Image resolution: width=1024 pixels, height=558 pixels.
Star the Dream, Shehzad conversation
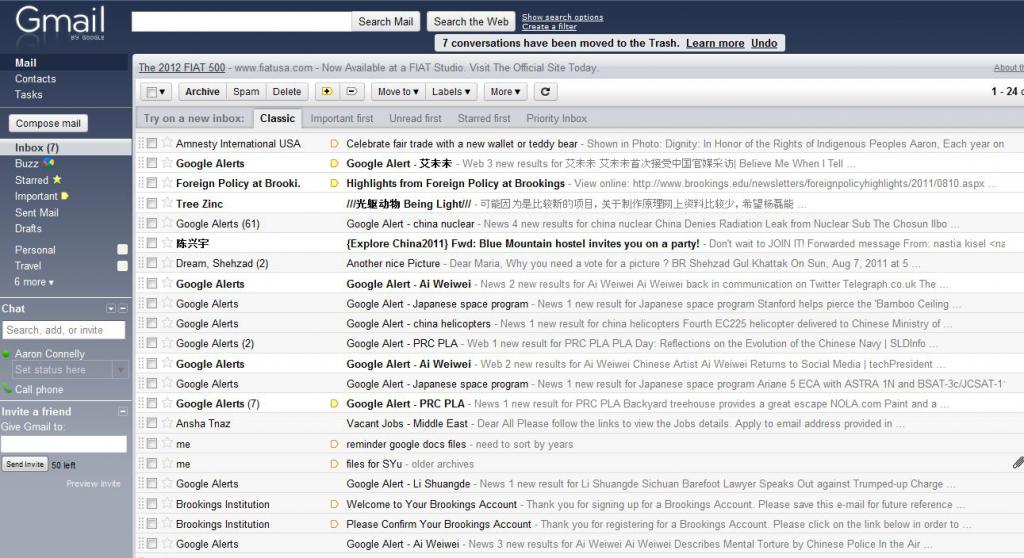click(167, 262)
